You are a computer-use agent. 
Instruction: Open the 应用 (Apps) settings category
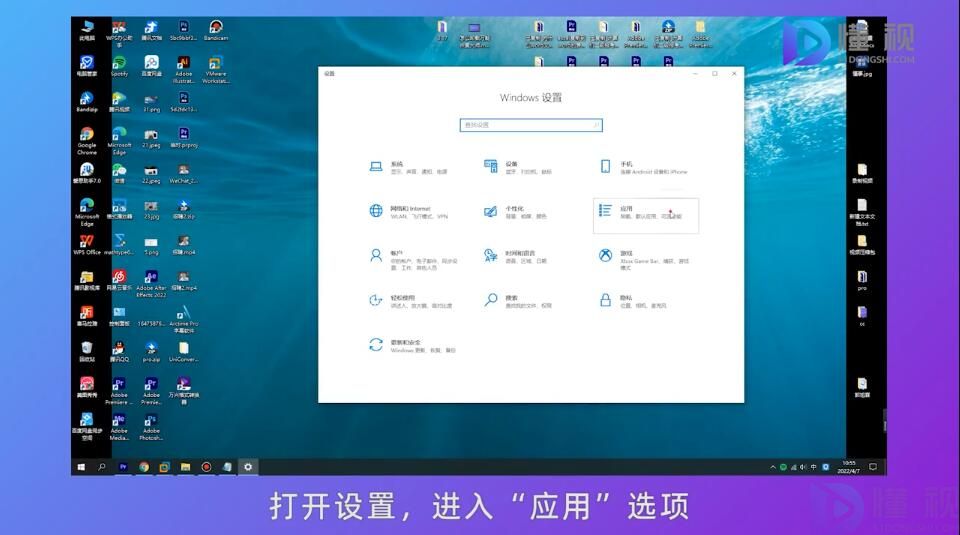point(645,215)
